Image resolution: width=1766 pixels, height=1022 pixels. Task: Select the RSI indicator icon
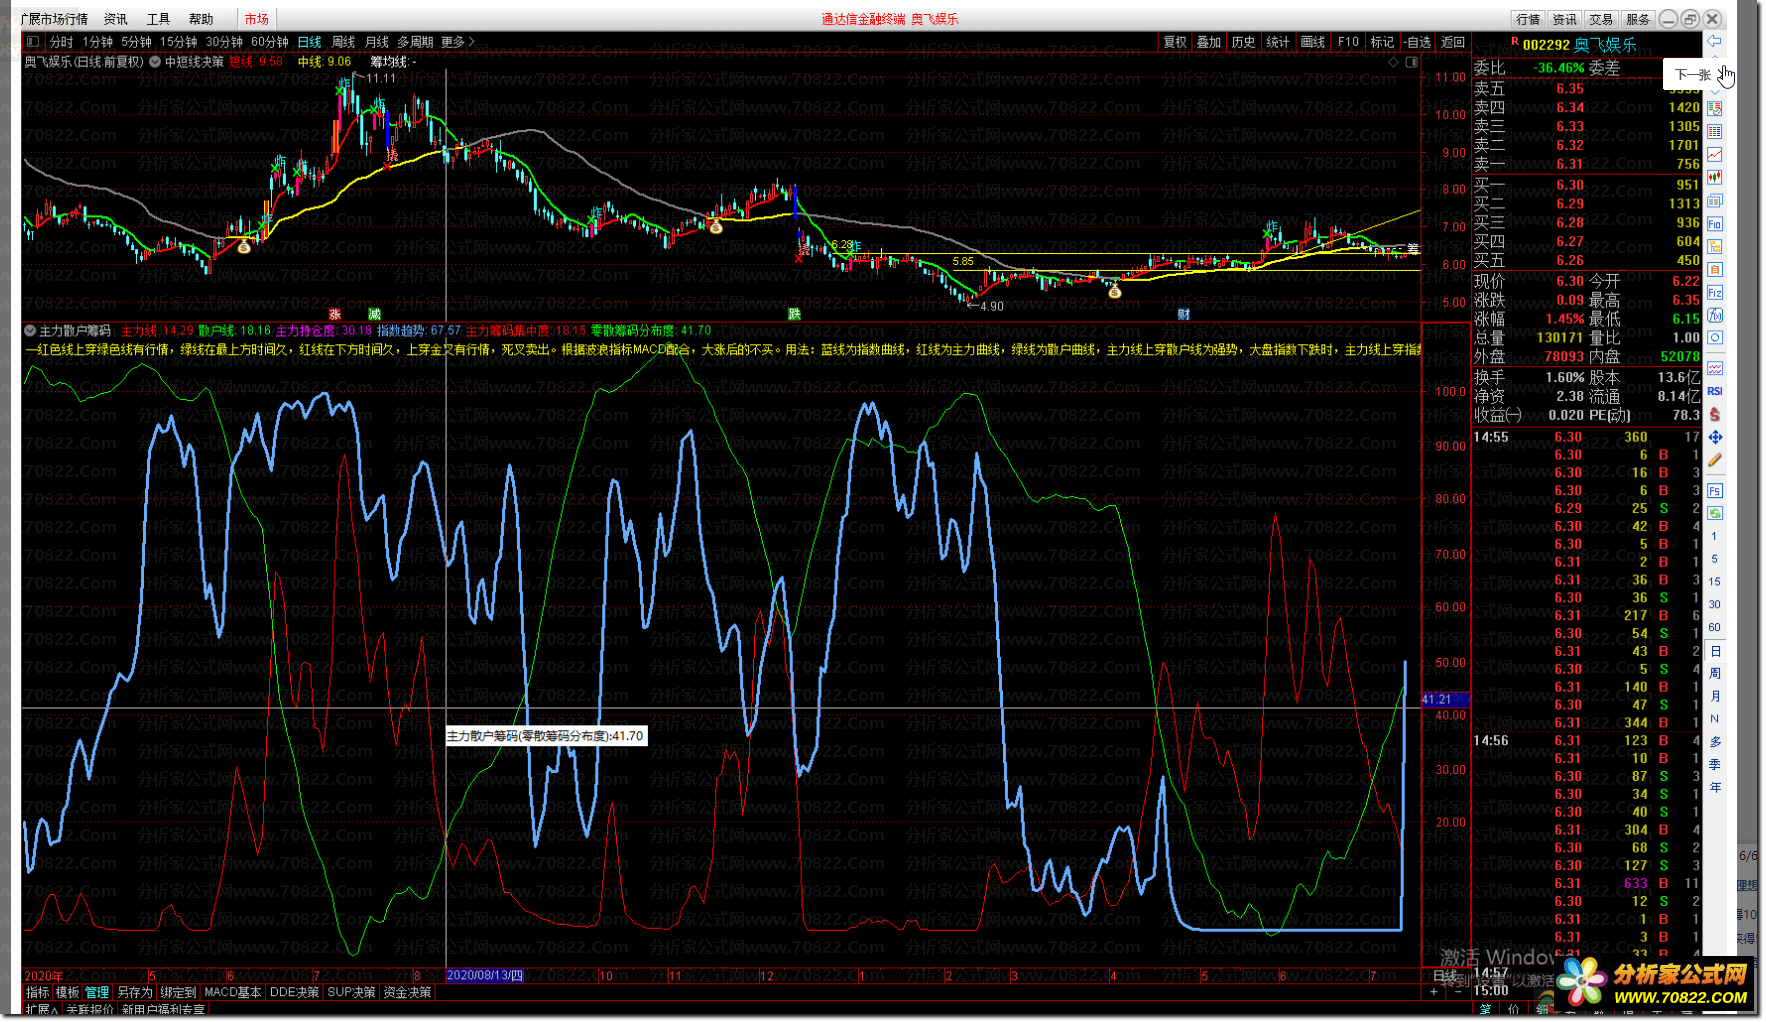1715,391
